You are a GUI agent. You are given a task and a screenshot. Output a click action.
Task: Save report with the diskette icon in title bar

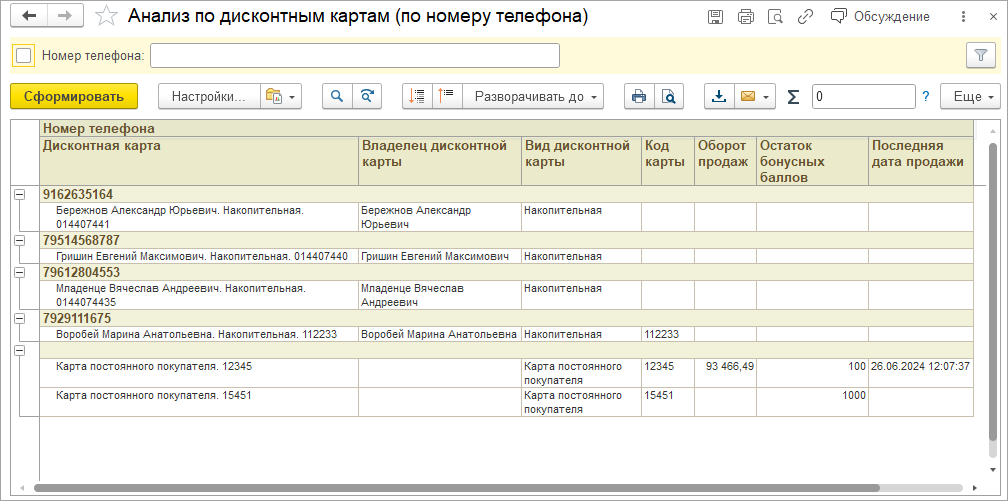click(714, 17)
